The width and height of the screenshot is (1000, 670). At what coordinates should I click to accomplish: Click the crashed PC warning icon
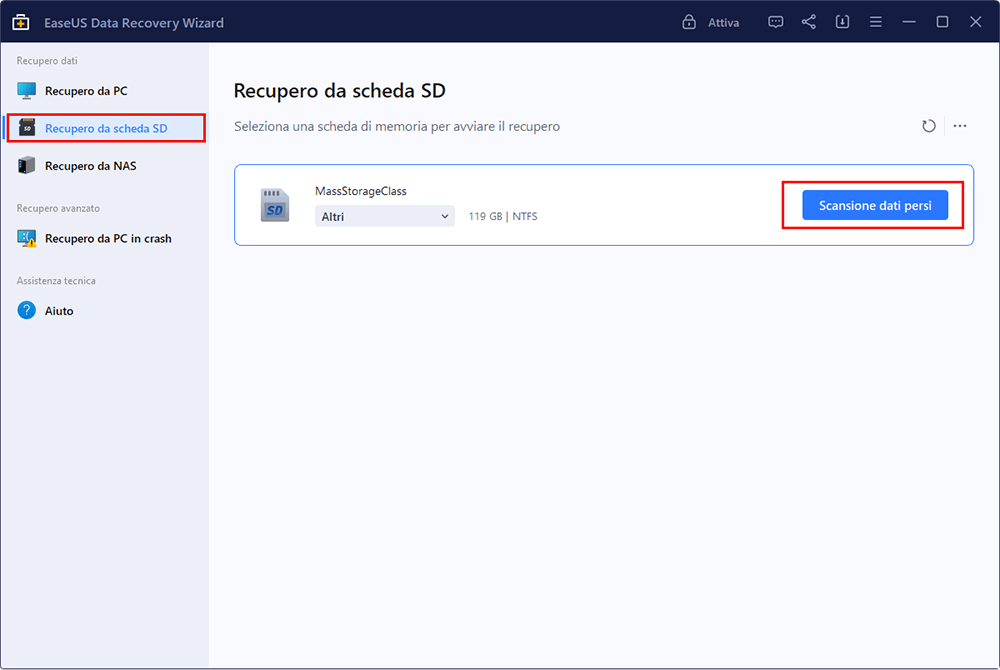tap(26, 238)
